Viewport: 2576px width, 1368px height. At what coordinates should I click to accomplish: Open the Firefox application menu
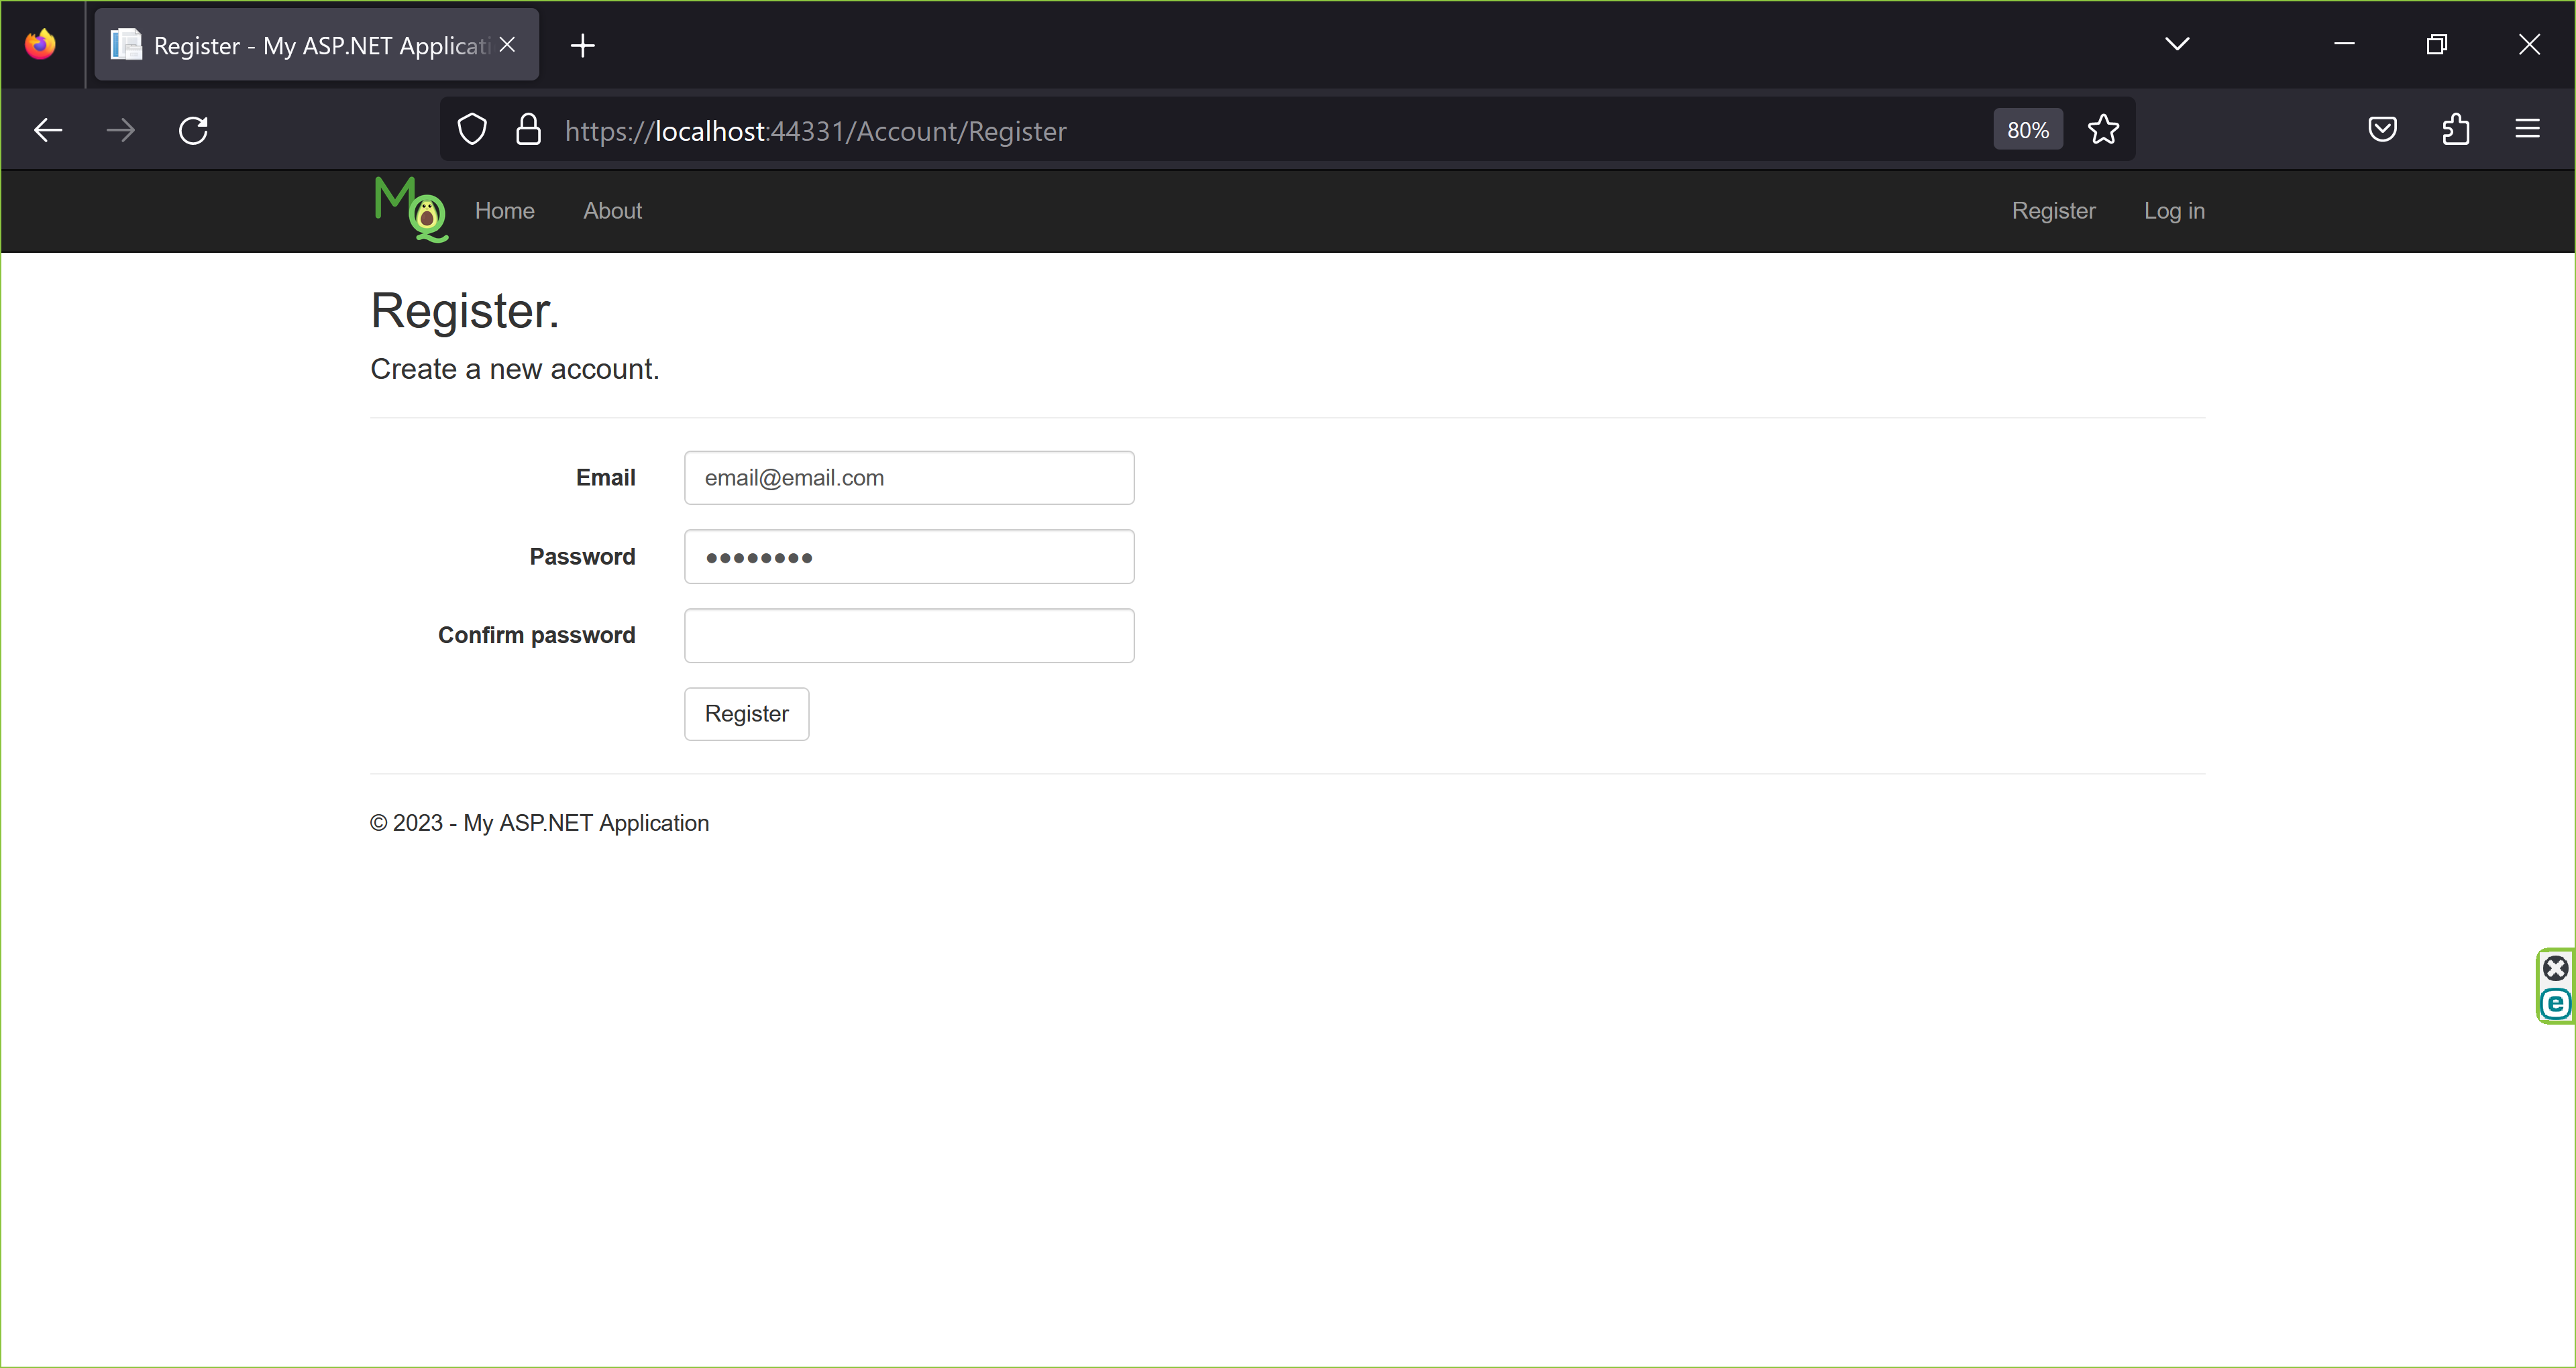2527,130
